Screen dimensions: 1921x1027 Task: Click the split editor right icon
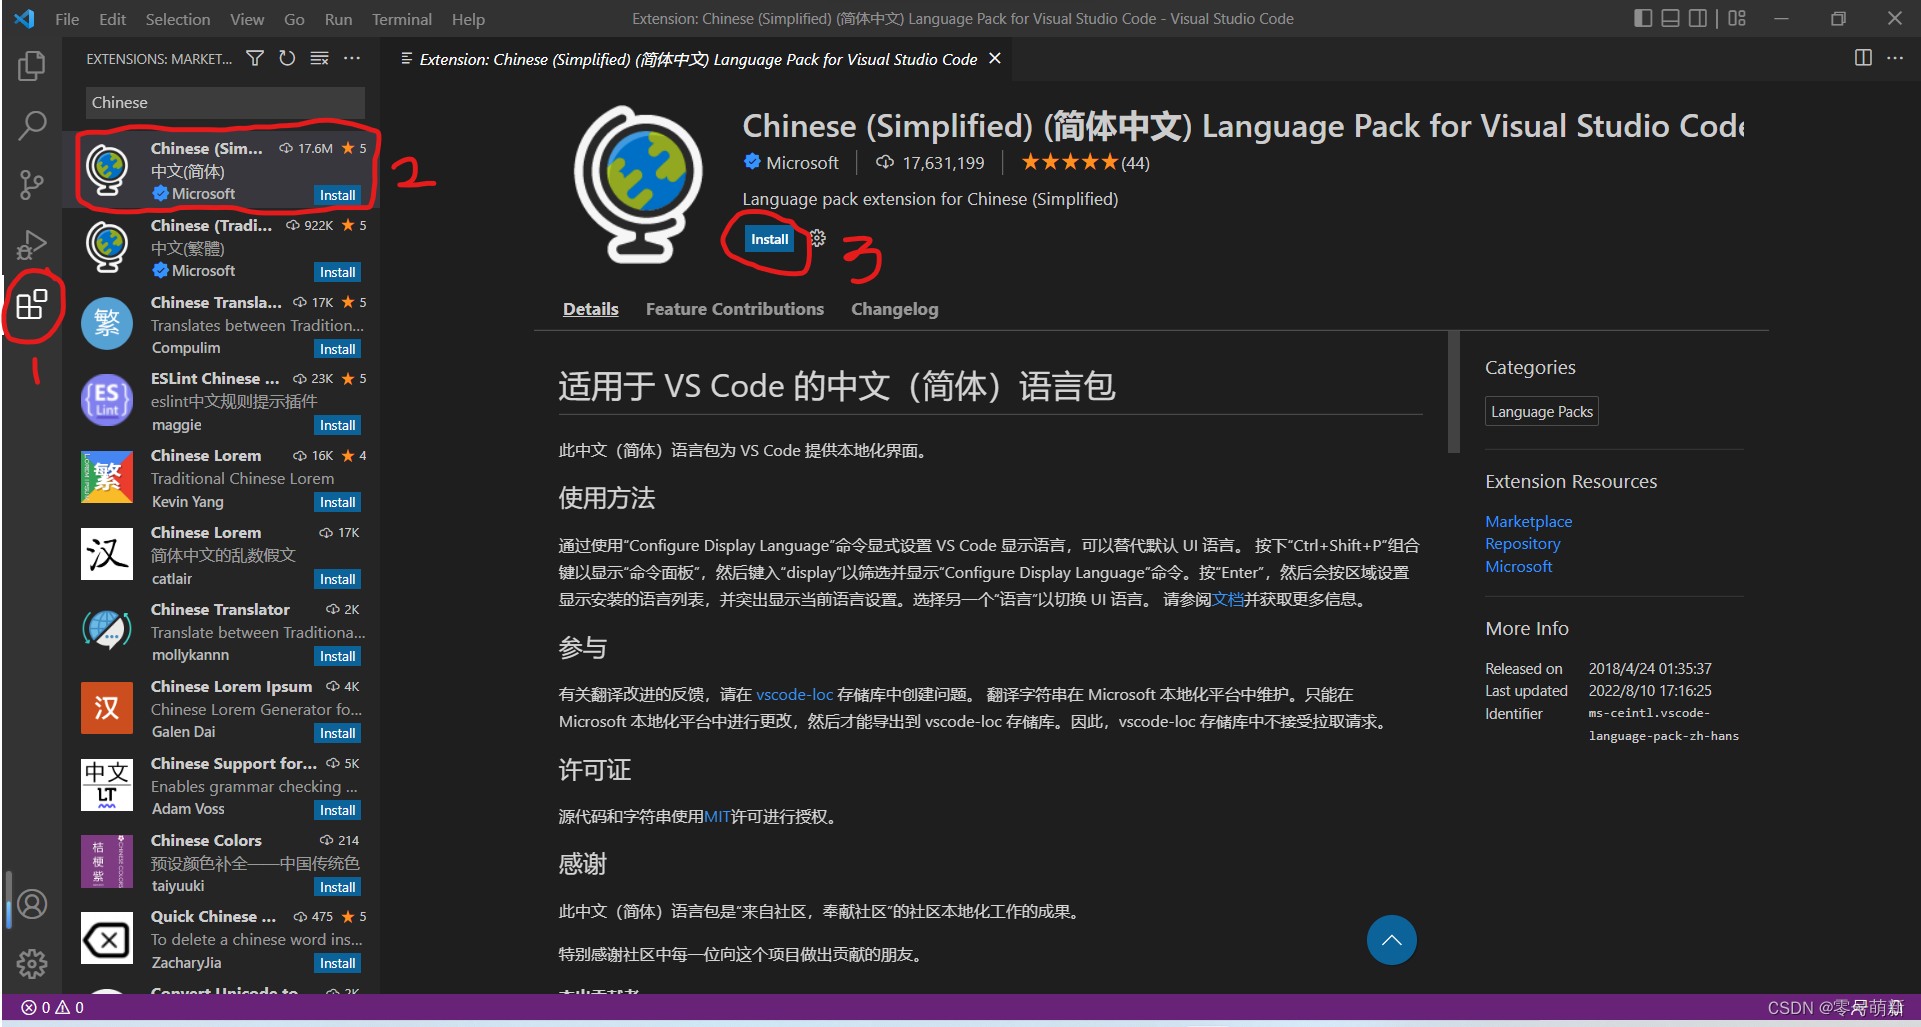coord(1863,58)
